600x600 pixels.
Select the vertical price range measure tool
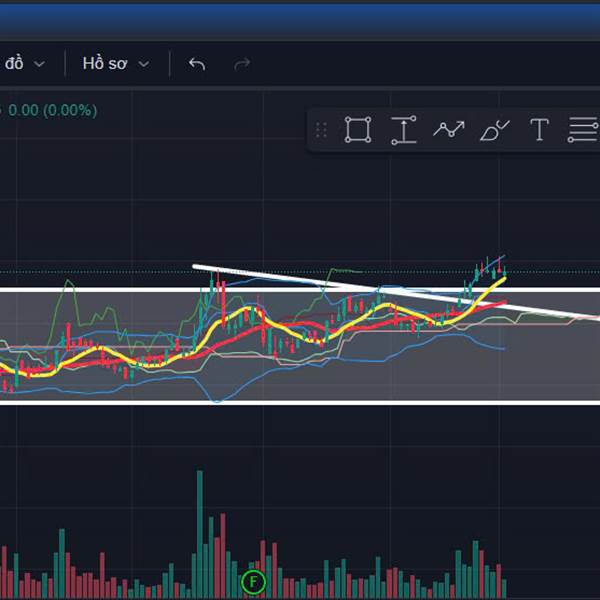(404, 130)
